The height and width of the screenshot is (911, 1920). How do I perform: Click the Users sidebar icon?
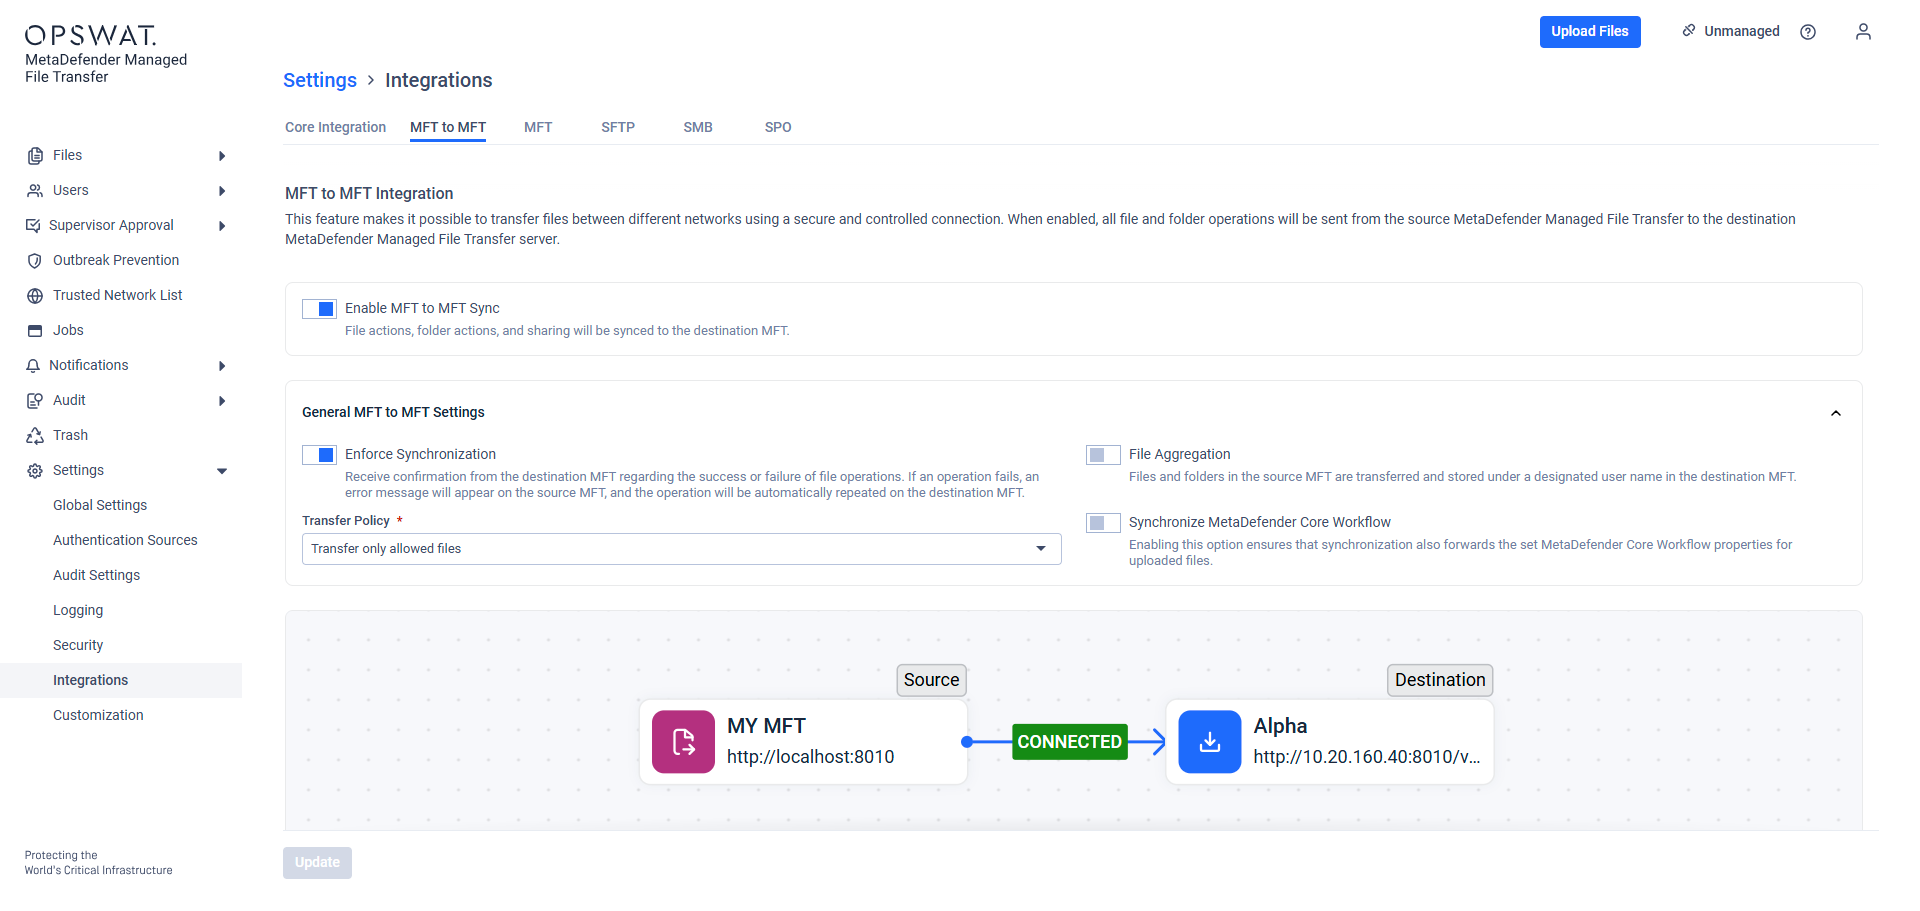coord(35,190)
